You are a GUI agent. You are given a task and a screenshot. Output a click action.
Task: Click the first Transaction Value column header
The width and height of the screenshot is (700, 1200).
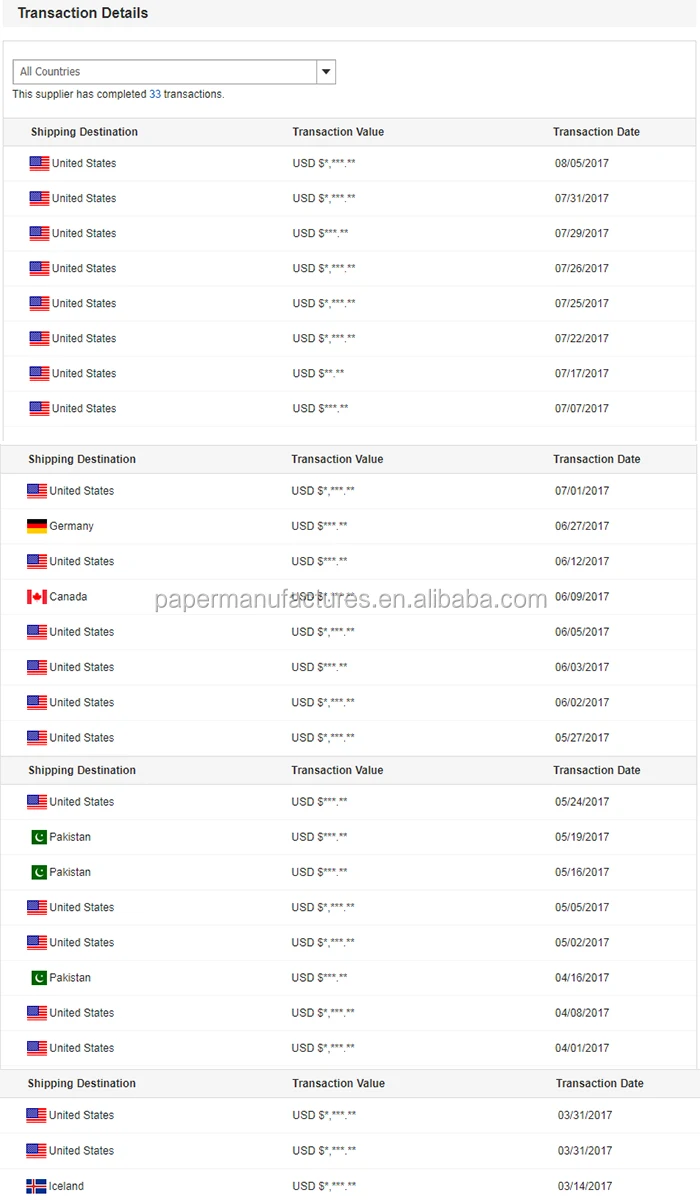point(338,132)
